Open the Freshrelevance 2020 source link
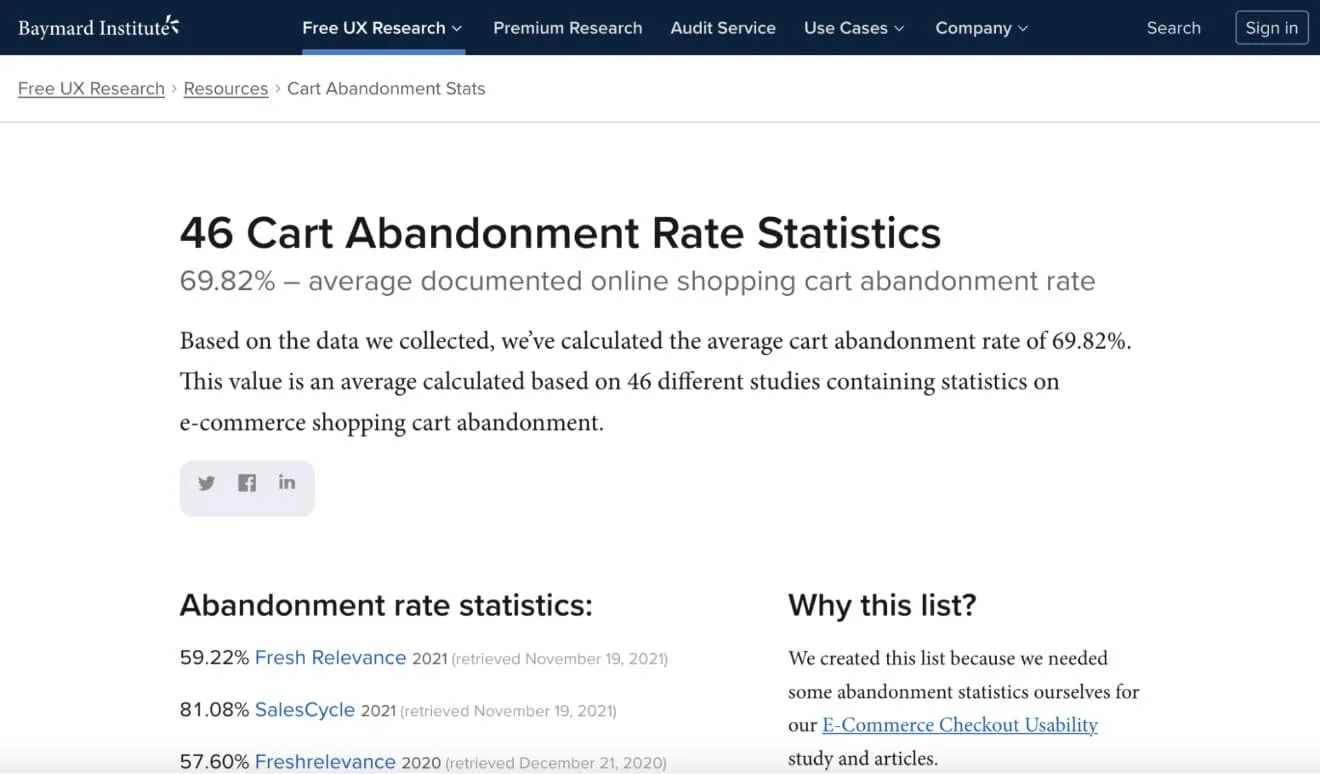Screen dimensions: 1320x774 [x=325, y=762]
